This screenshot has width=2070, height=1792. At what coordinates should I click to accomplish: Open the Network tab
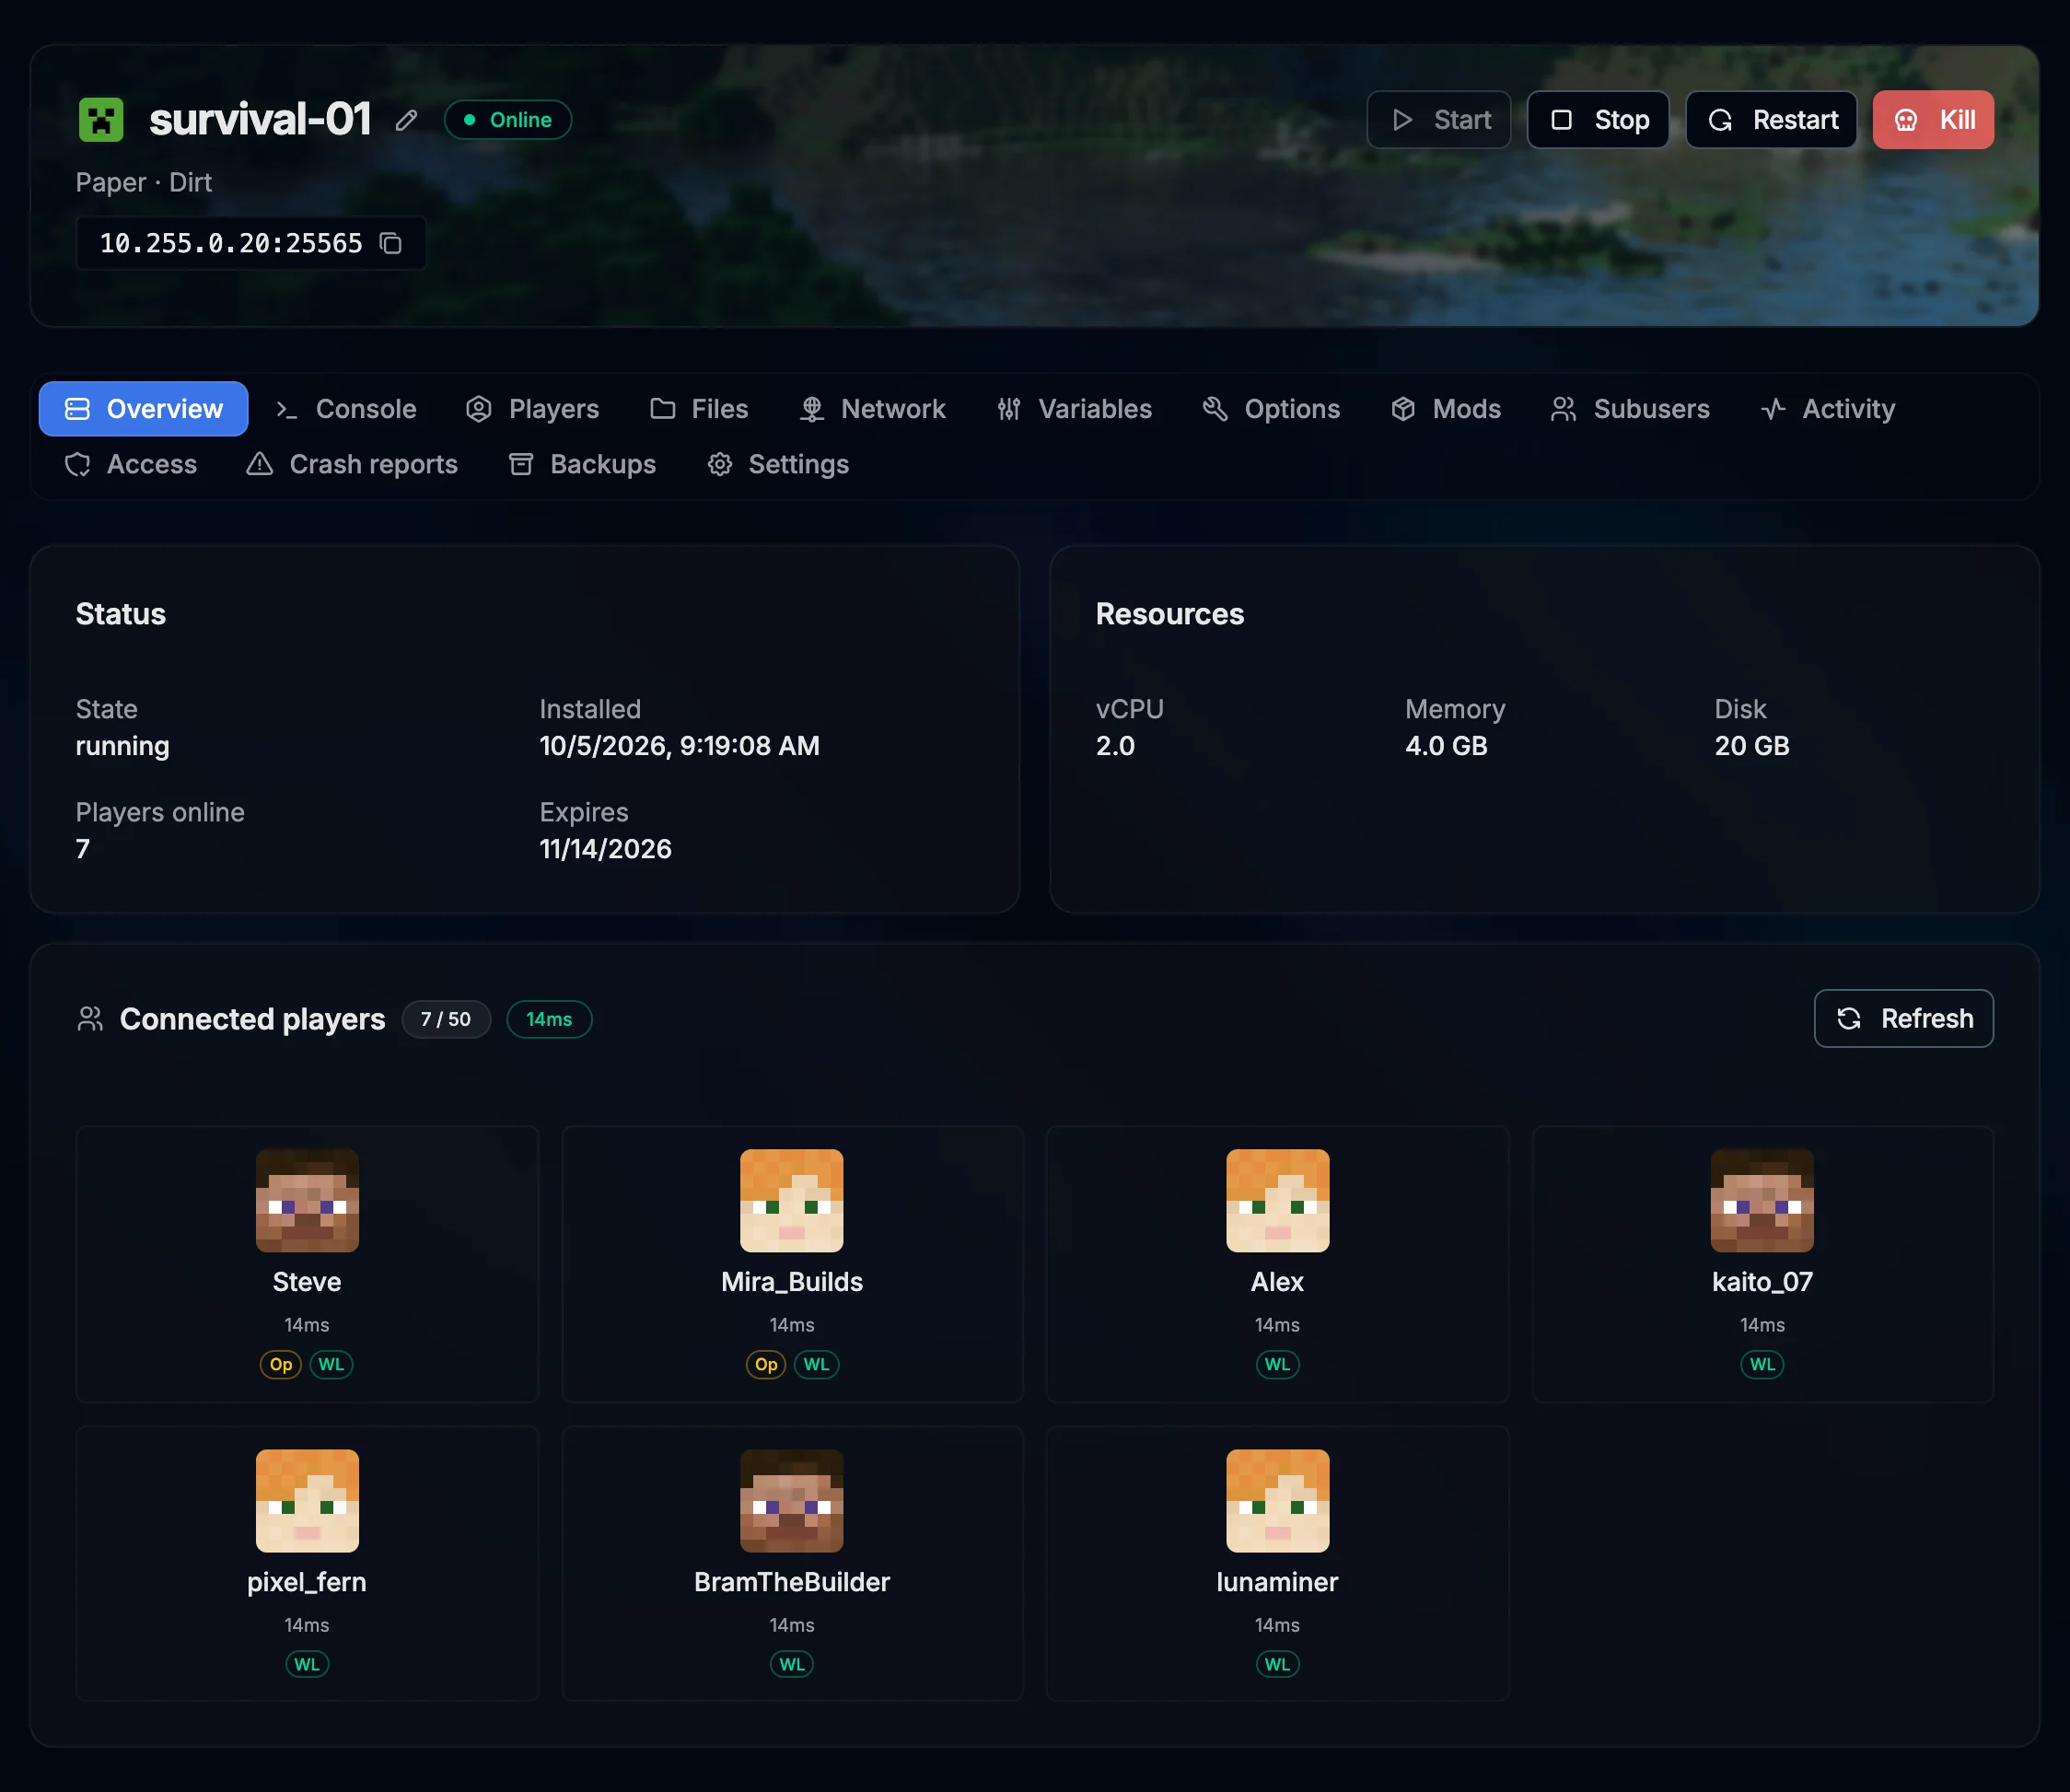[872, 409]
